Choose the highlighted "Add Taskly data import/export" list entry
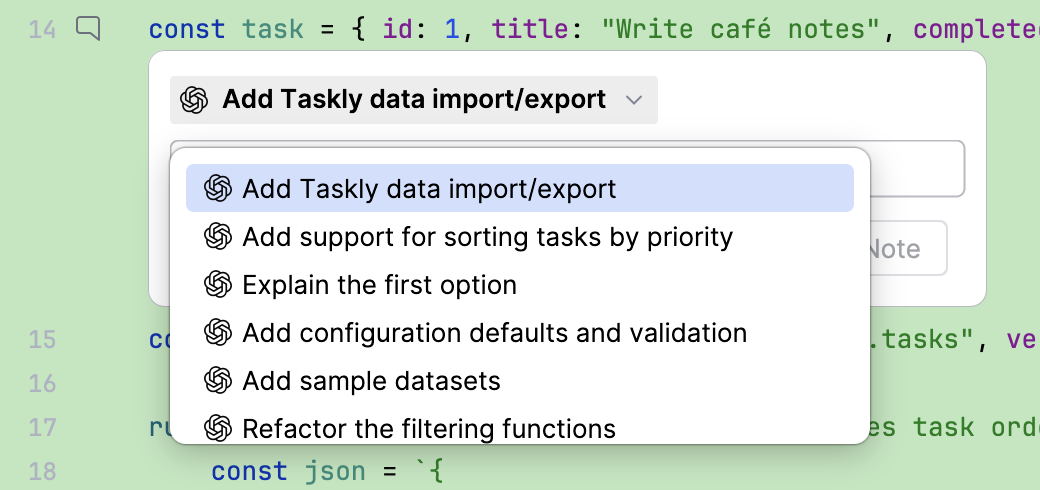Screen dimensions: 1040x490 (x=519, y=188)
